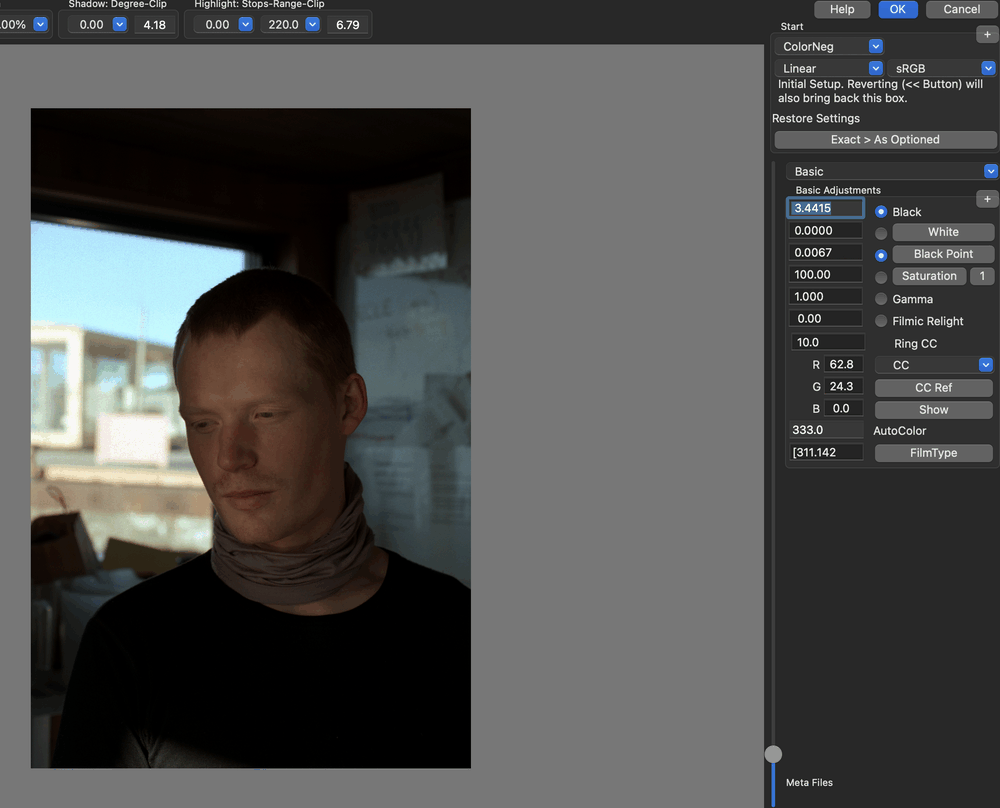Click the plus button beside Basic Adjustments

[x=987, y=199]
